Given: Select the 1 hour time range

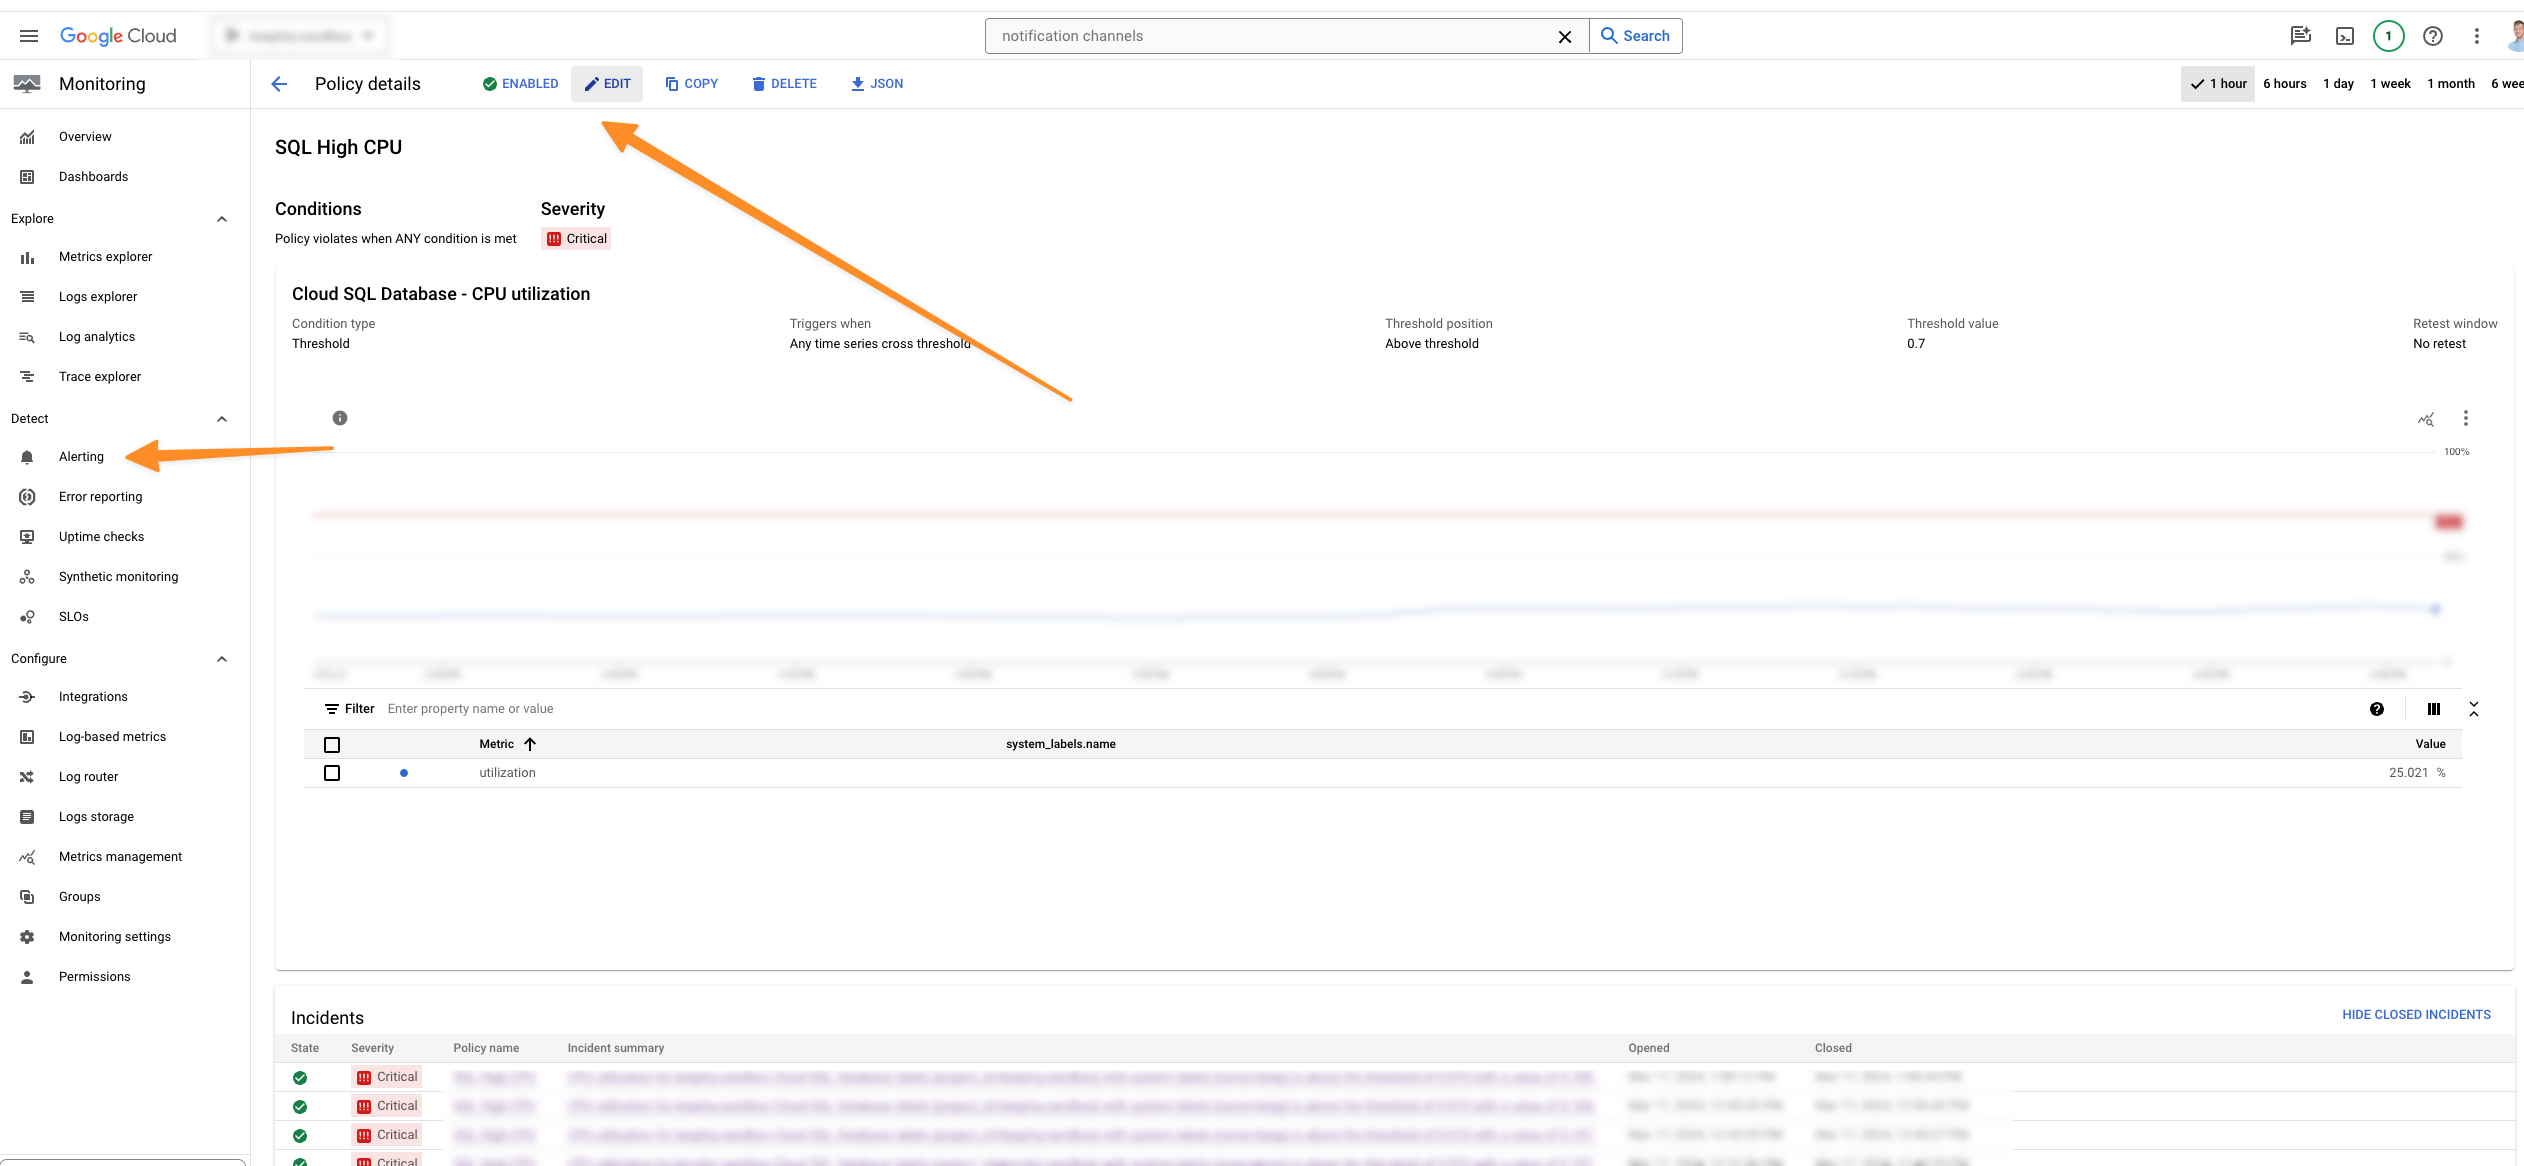Looking at the screenshot, I should point(2218,84).
